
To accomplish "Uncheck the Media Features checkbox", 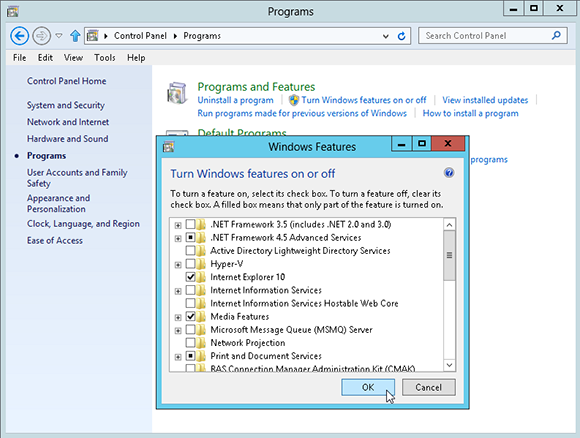I will coord(190,316).
